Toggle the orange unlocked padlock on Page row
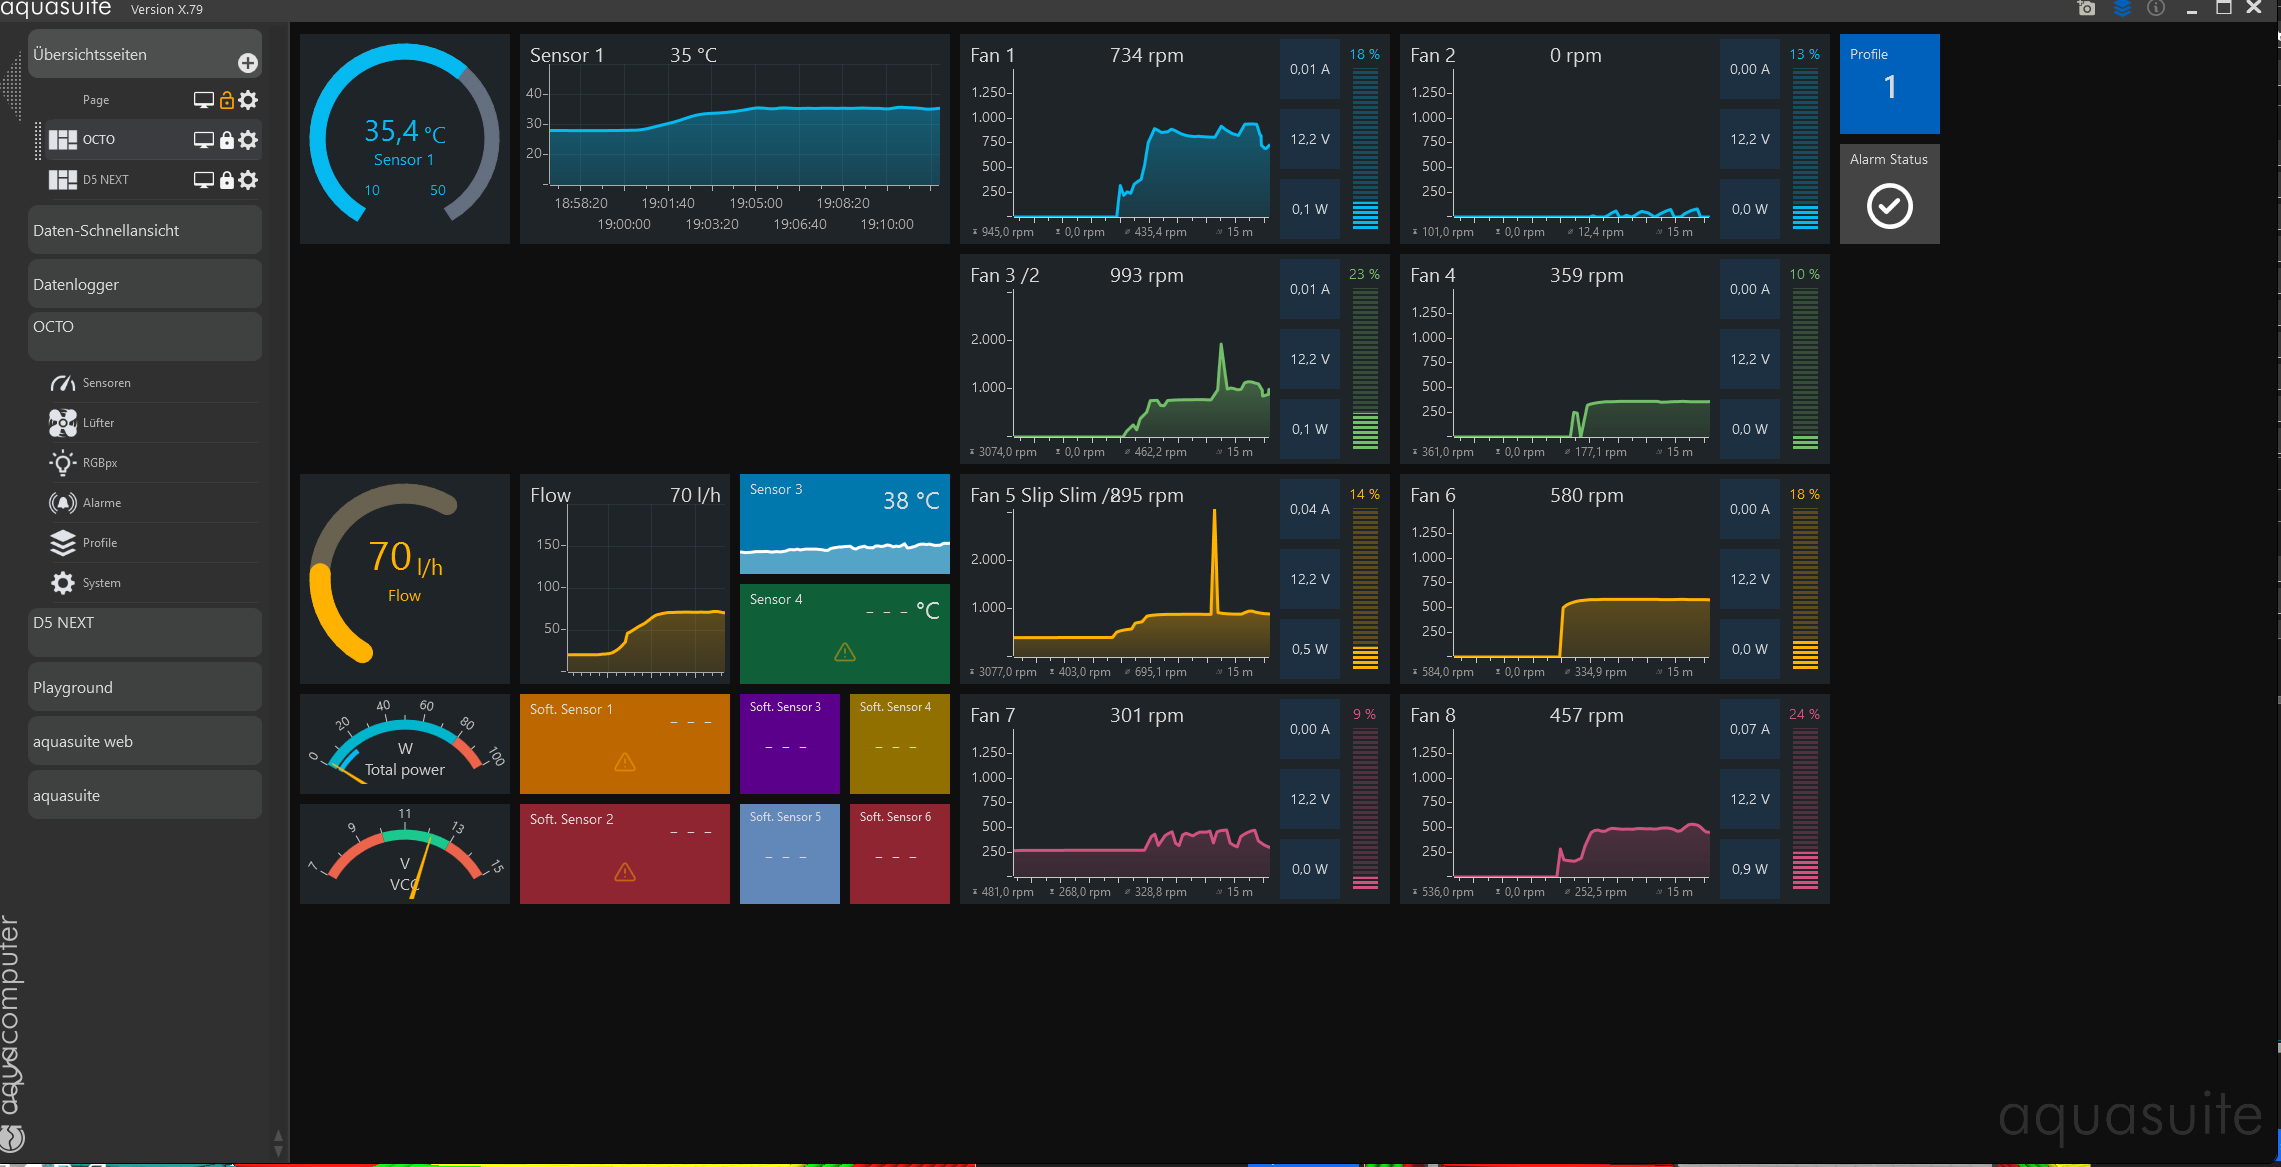The width and height of the screenshot is (2281, 1167). 227,100
